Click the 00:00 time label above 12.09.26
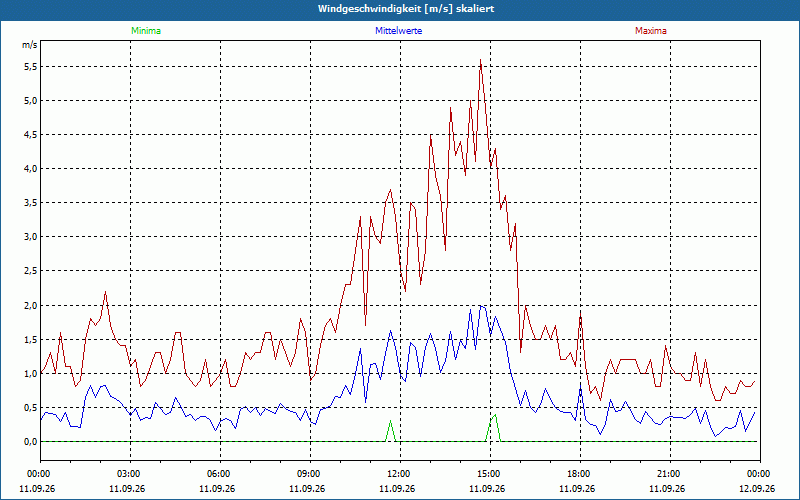This screenshot has width=800, height=500. [758, 474]
